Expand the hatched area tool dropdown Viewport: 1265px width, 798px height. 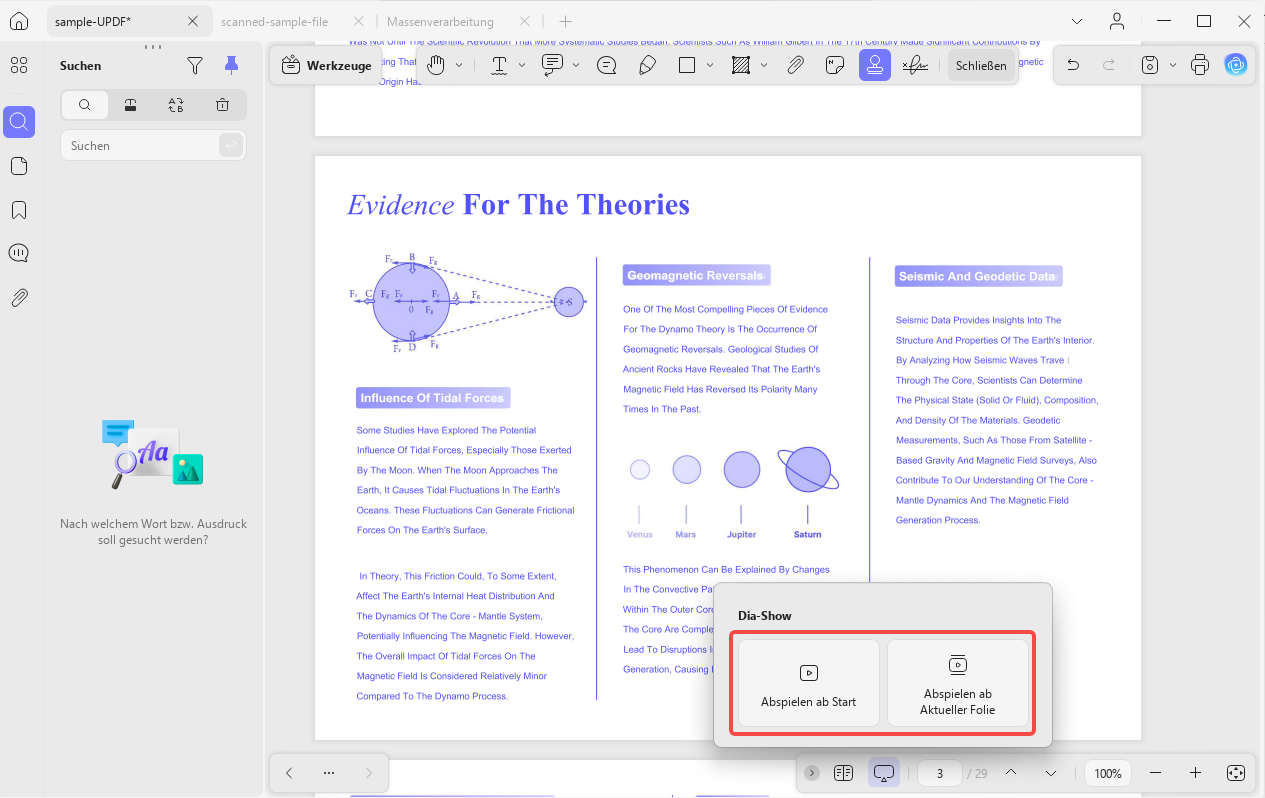click(x=764, y=65)
